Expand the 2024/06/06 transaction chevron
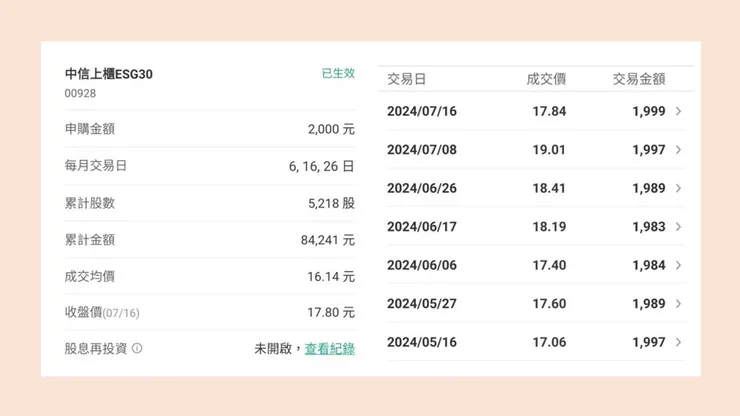Viewport: 740px width, 416px height. tap(678, 265)
